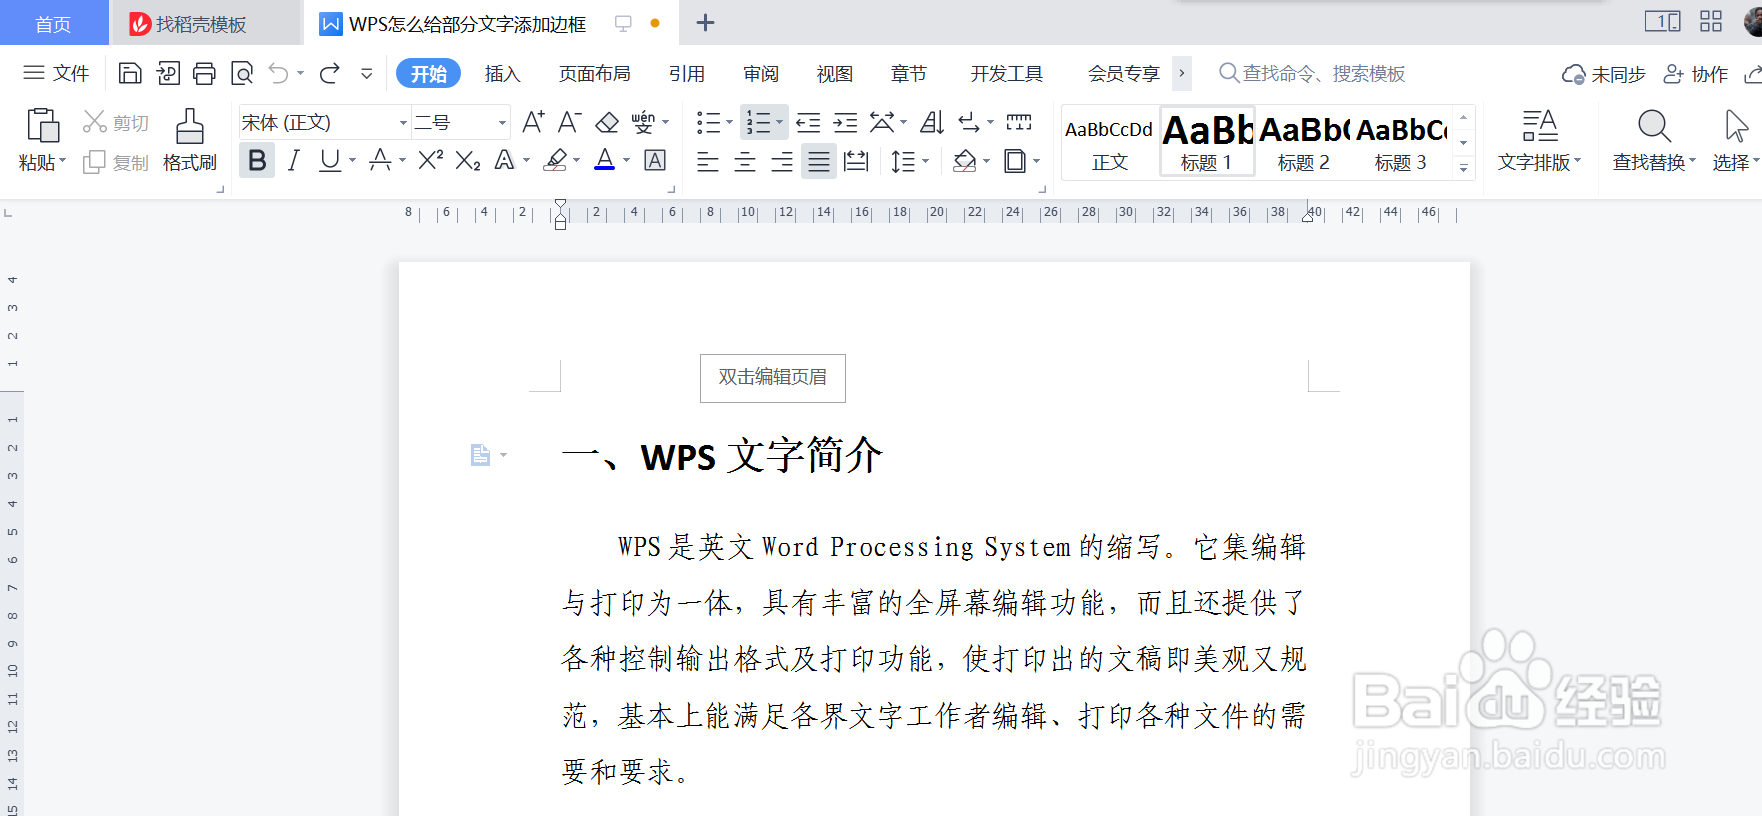This screenshot has height=816, width=1762.
Task: Open the 首页 home tab
Action: point(53,24)
